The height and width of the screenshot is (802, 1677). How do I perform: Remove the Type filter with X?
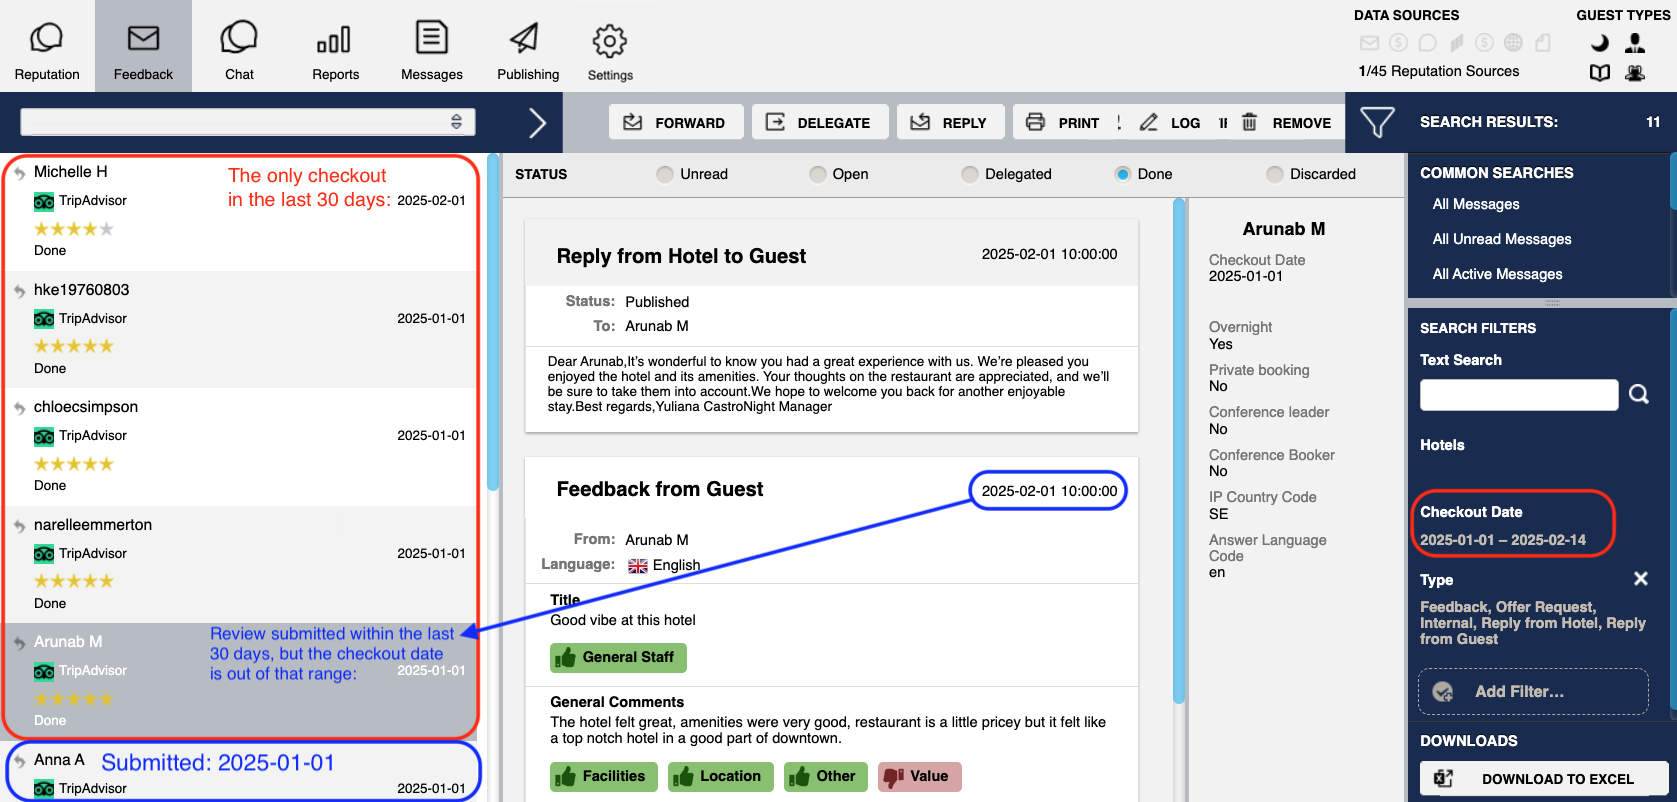[1640, 579]
